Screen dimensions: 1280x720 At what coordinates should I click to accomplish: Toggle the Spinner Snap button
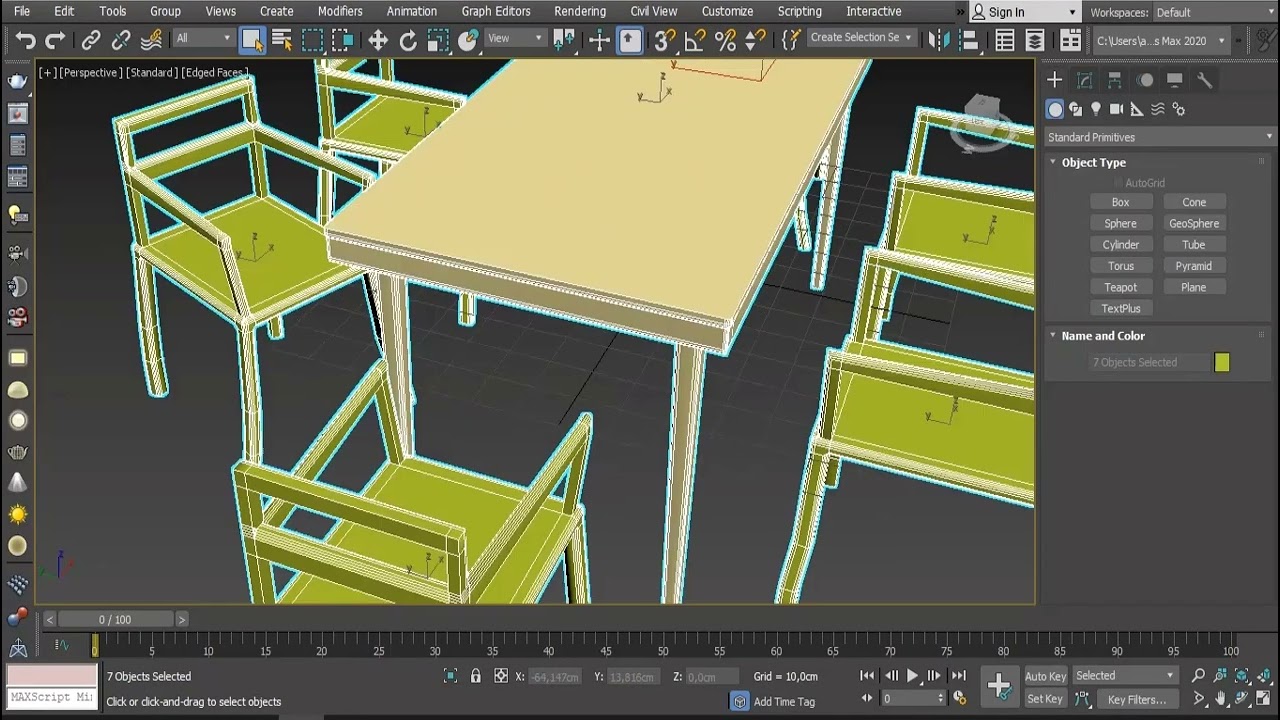click(x=756, y=40)
